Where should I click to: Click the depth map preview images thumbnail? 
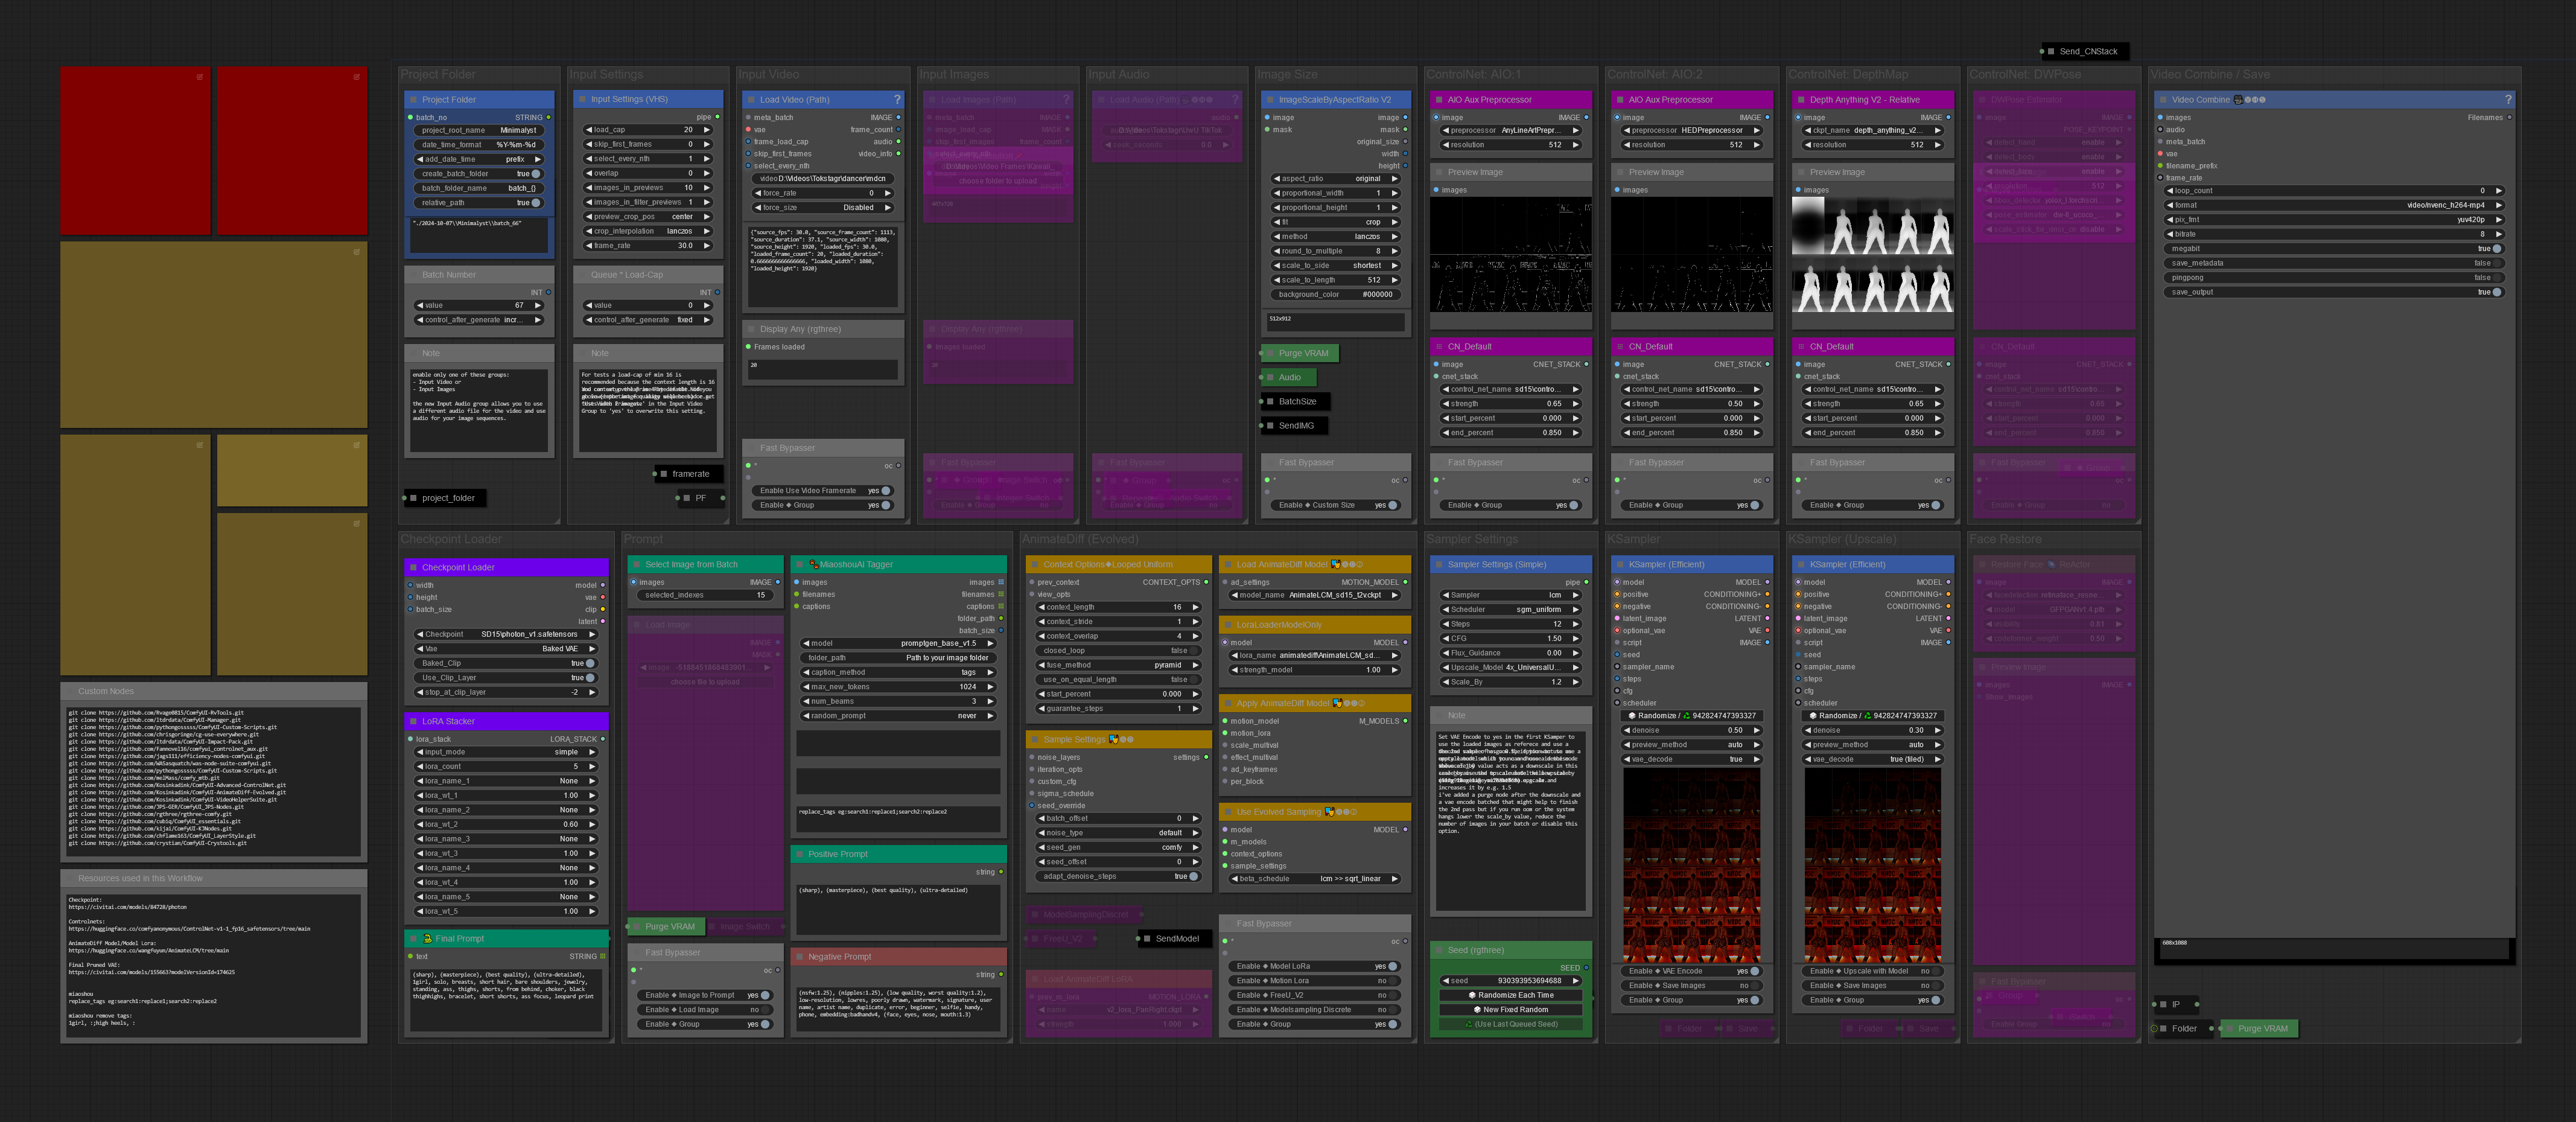point(1872,255)
